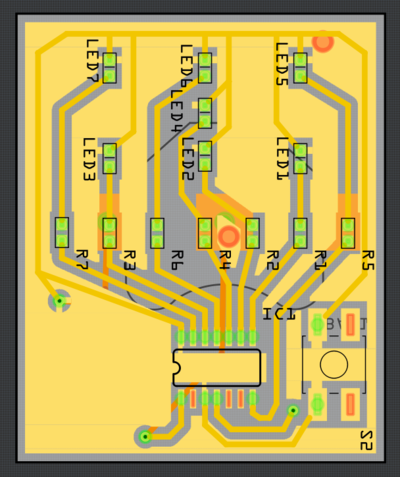Screen dimensions: 400x477
Task: Select the LED3 component pads
Action: point(110,159)
